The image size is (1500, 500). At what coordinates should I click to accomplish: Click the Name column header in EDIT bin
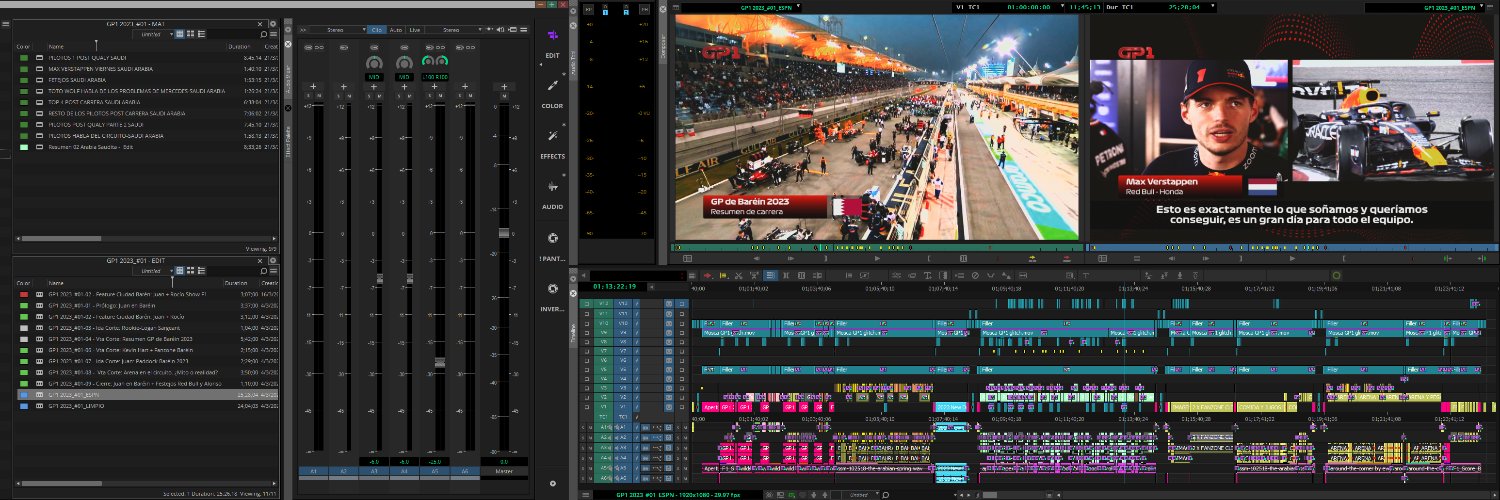56,283
